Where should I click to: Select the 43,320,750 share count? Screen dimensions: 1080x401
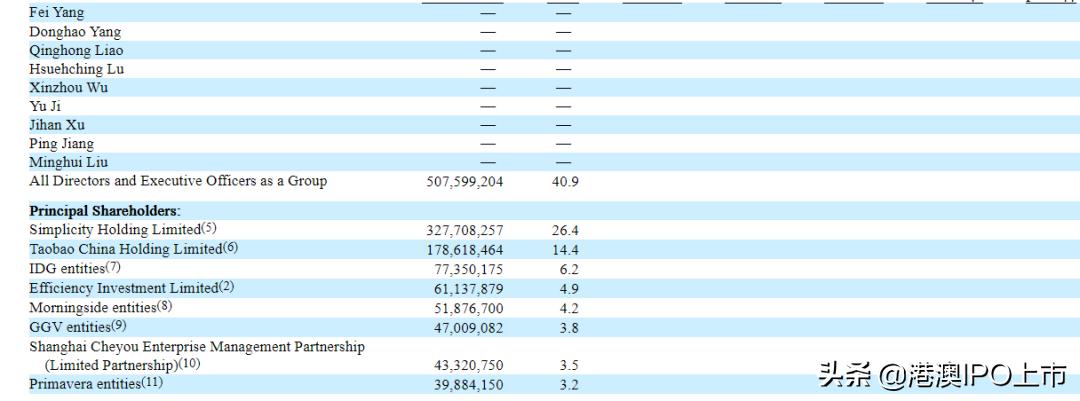(468, 366)
